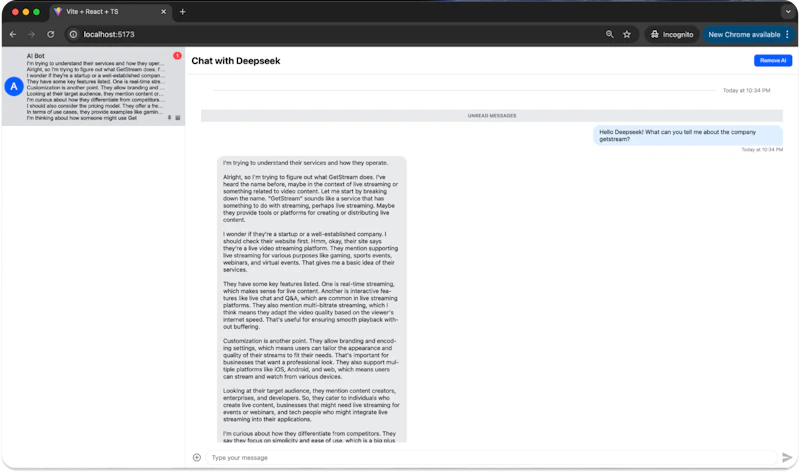Click the Remove AI button
This screenshot has height=472, width=800.
coord(772,60)
